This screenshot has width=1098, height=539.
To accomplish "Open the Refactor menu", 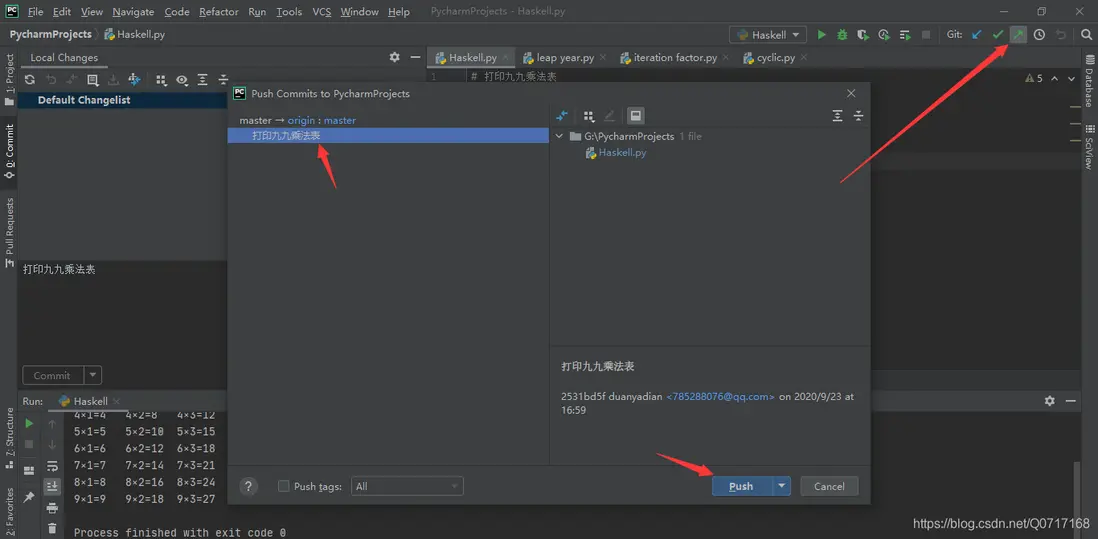I will [218, 12].
